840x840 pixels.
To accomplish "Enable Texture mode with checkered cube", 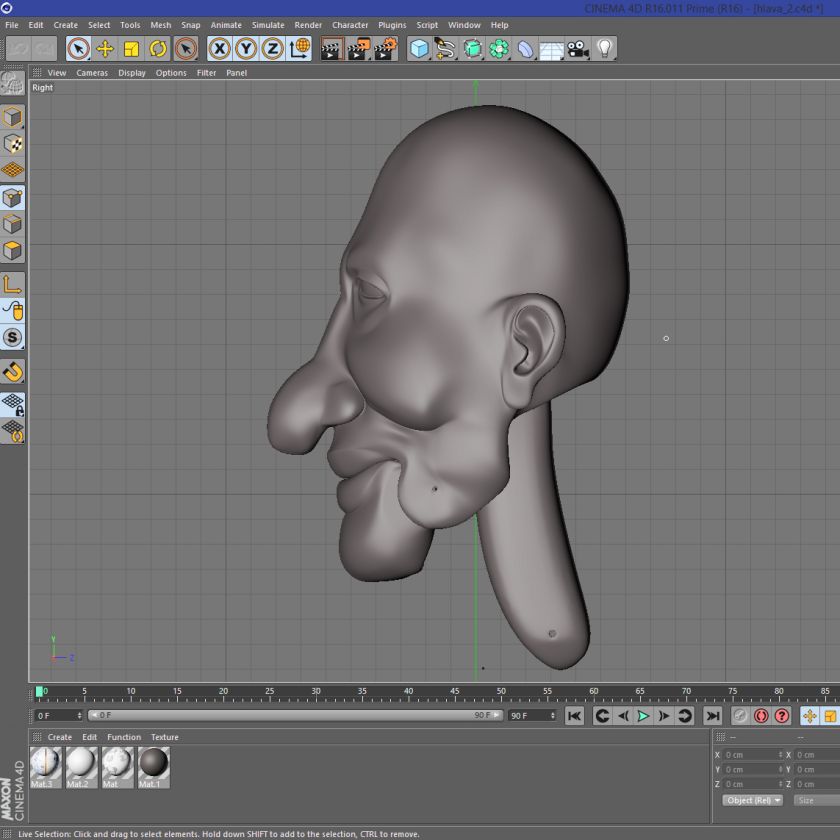I will [x=12, y=144].
